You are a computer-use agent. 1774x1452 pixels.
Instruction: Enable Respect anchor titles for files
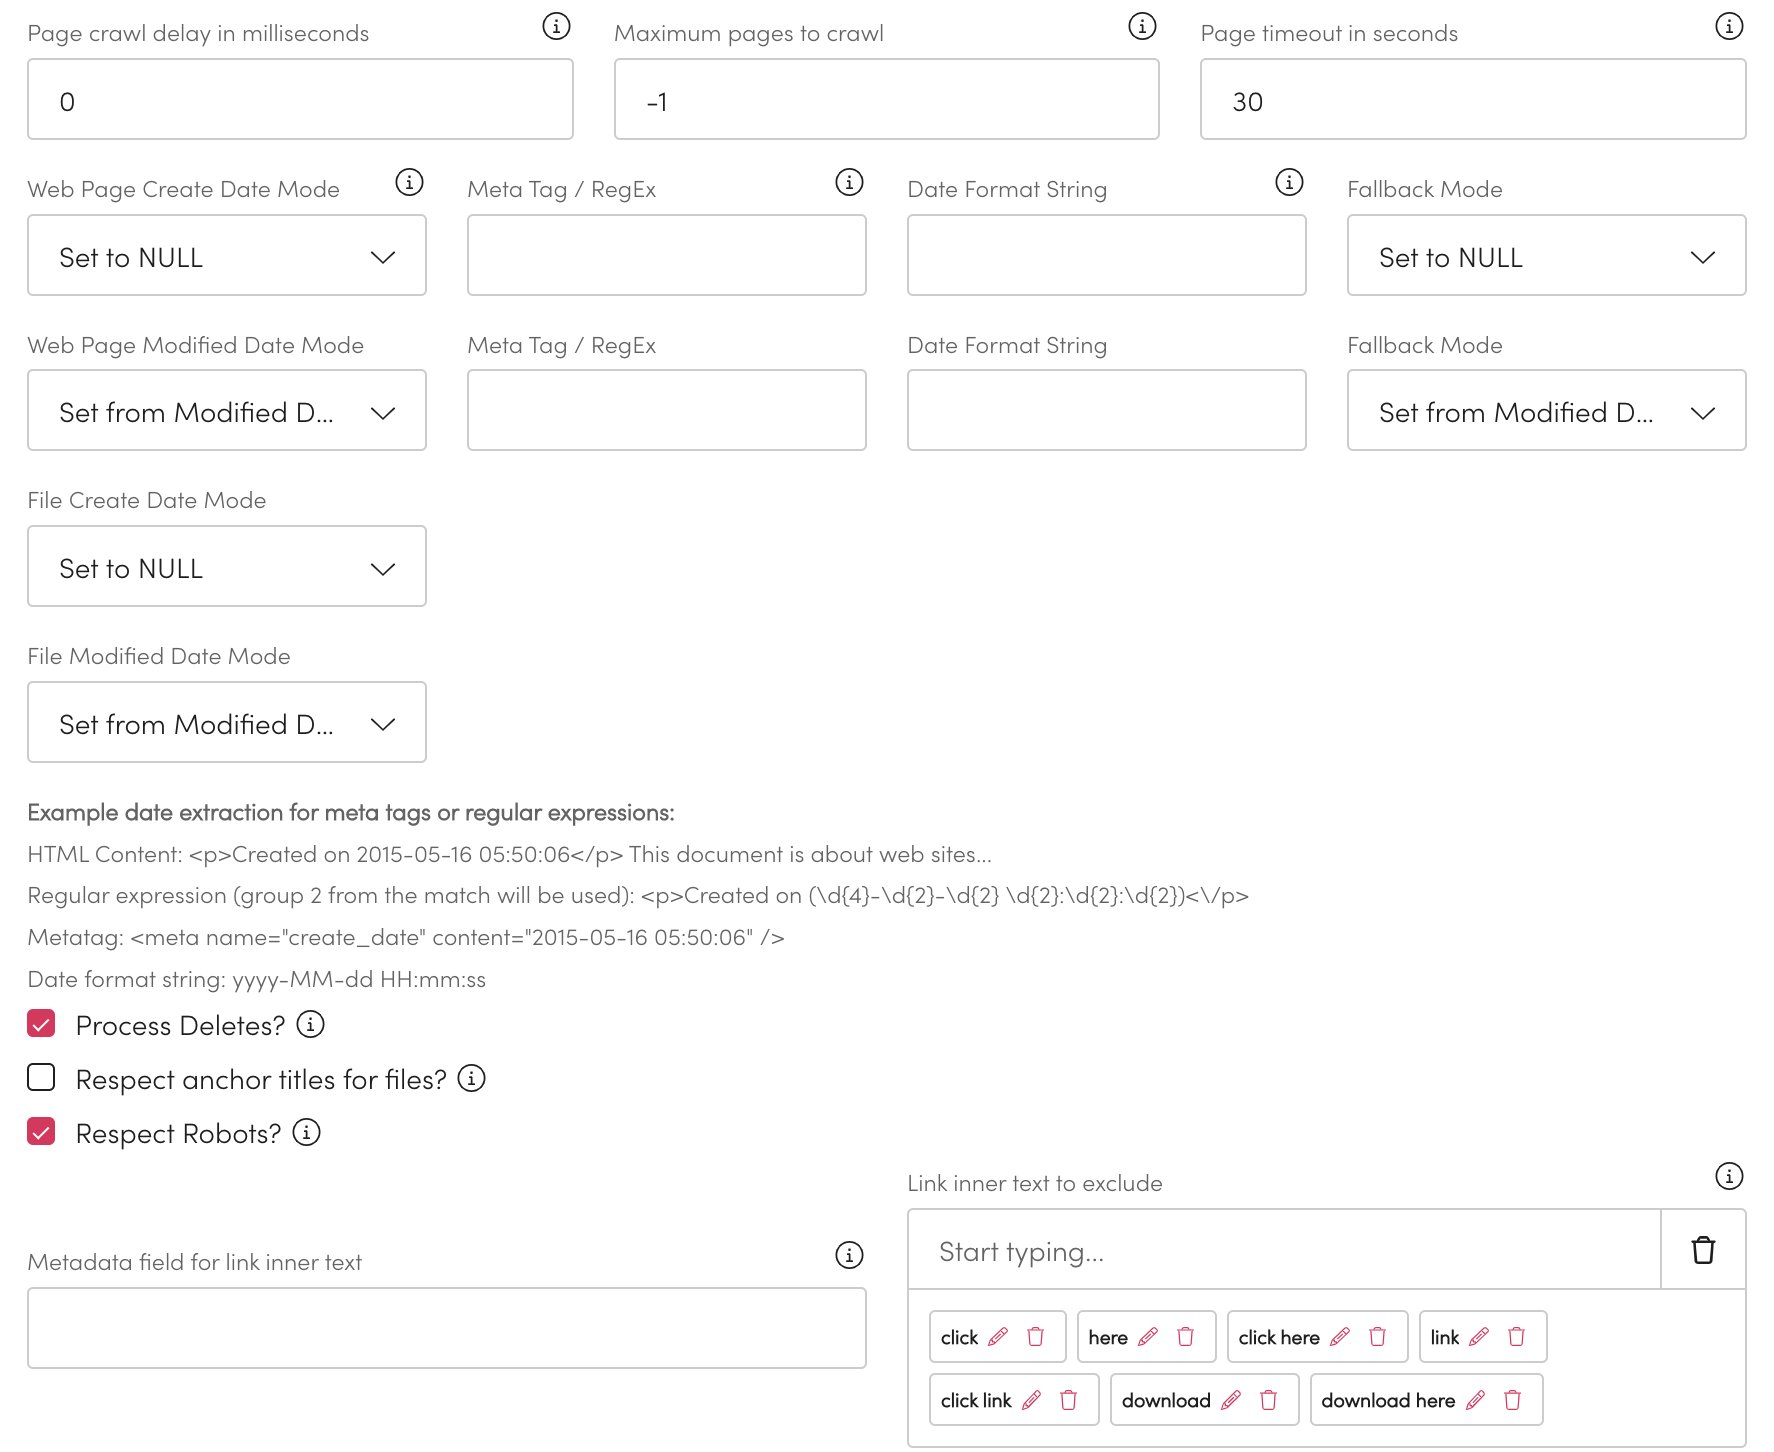(x=41, y=1078)
